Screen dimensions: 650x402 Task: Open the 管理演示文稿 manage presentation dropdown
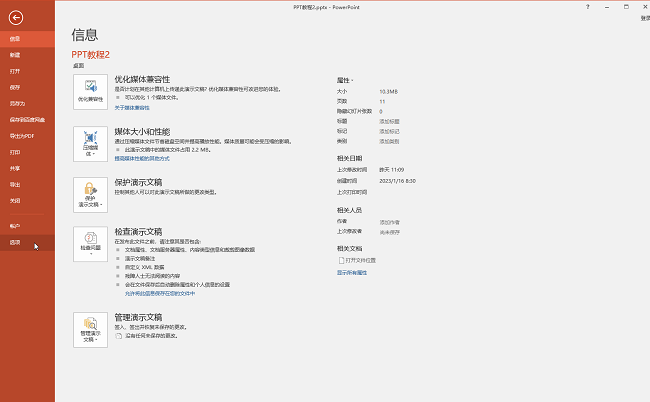90,330
